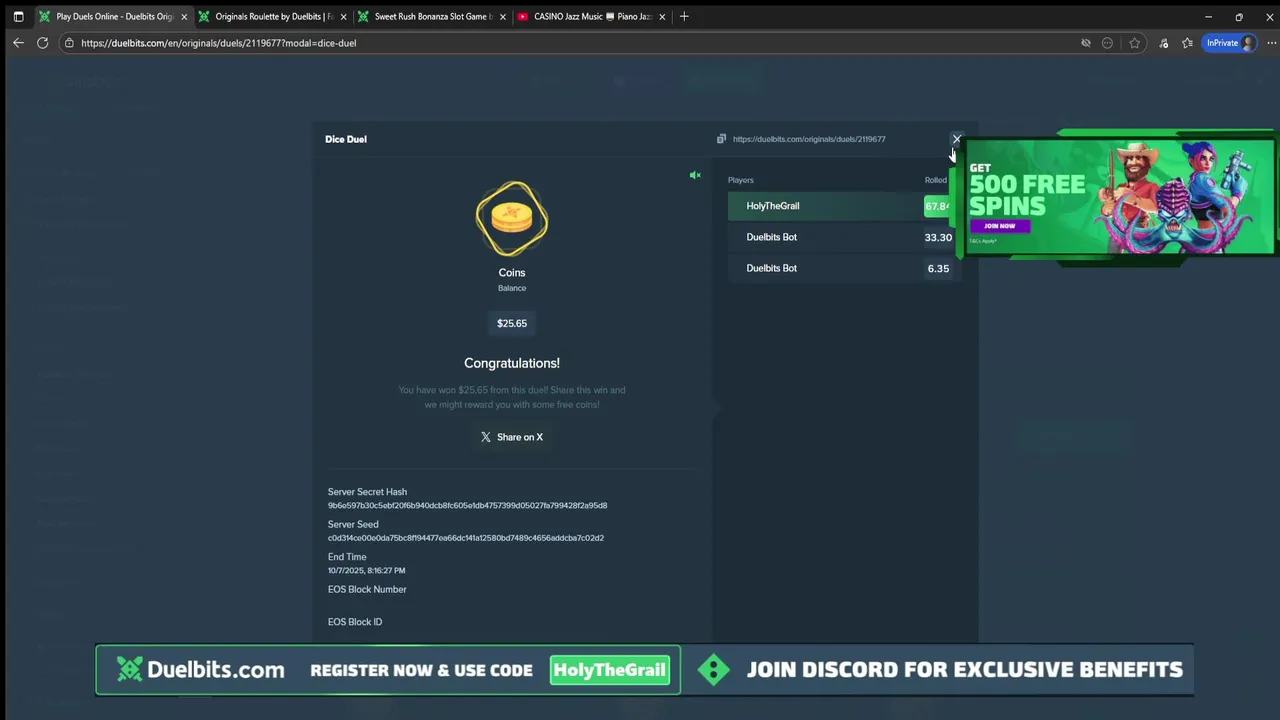Screen dimensions: 1280x720
Task: Open browser Settings and more menu
Action: [x=1271, y=43]
